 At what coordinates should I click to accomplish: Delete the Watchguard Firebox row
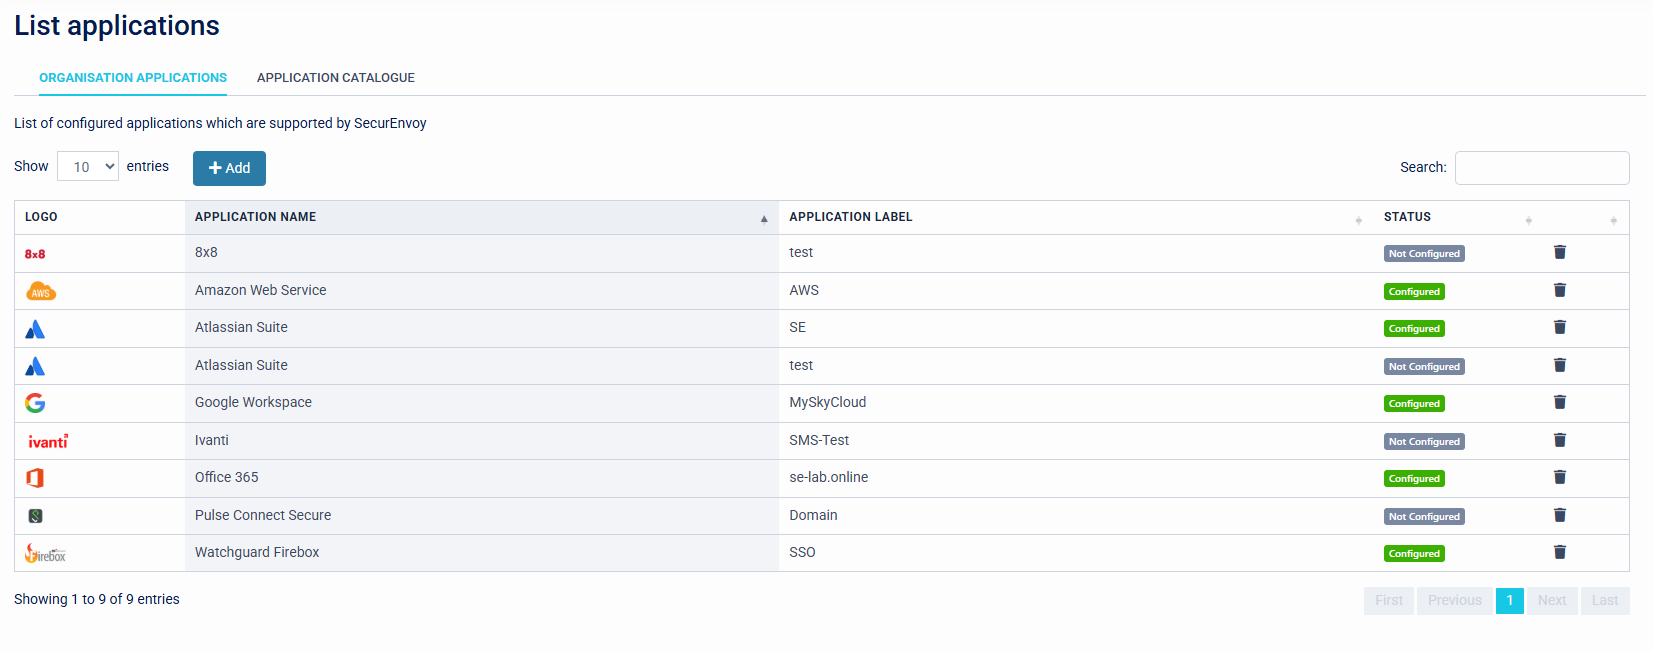click(1559, 552)
